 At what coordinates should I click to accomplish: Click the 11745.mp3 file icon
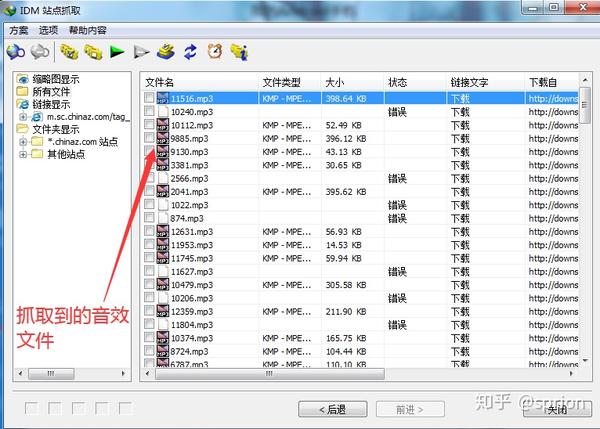163,258
